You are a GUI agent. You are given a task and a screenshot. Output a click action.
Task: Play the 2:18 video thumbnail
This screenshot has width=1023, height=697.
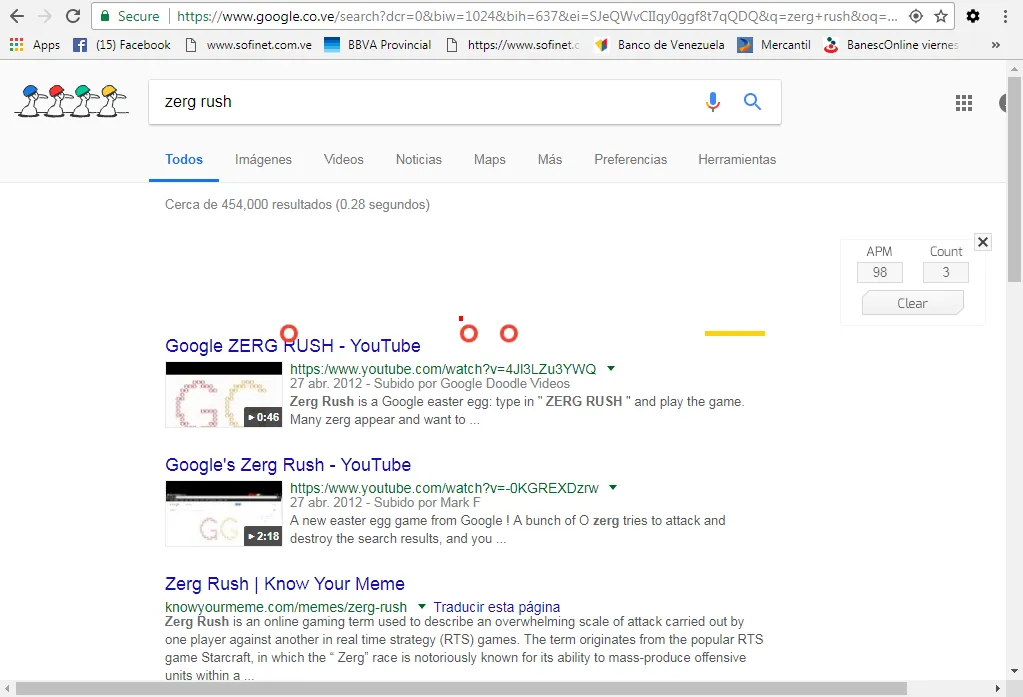point(224,514)
